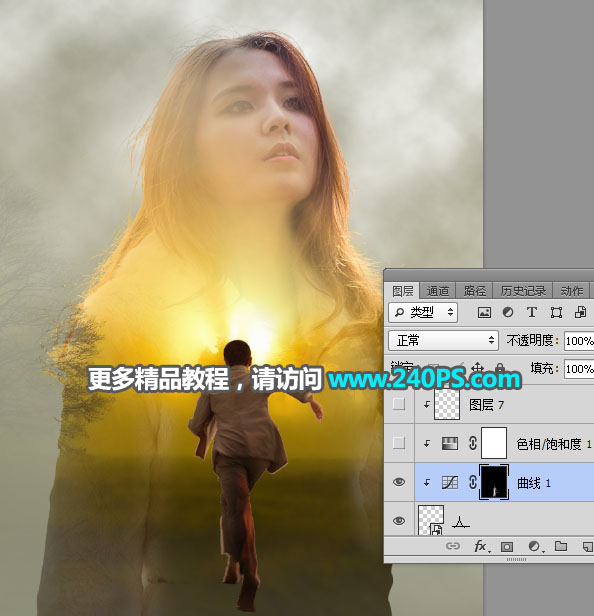Viewport: 594px width, 616px height.
Task: Create a new group with folder icon
Action: (561, 546)
